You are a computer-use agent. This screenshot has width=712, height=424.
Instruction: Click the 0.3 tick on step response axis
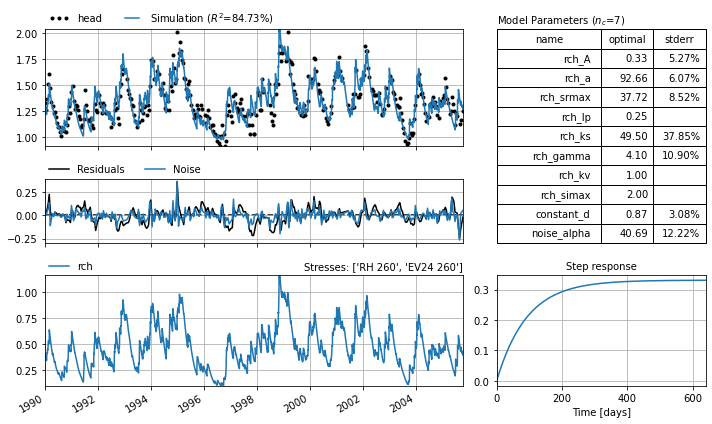tap(482, 290)
